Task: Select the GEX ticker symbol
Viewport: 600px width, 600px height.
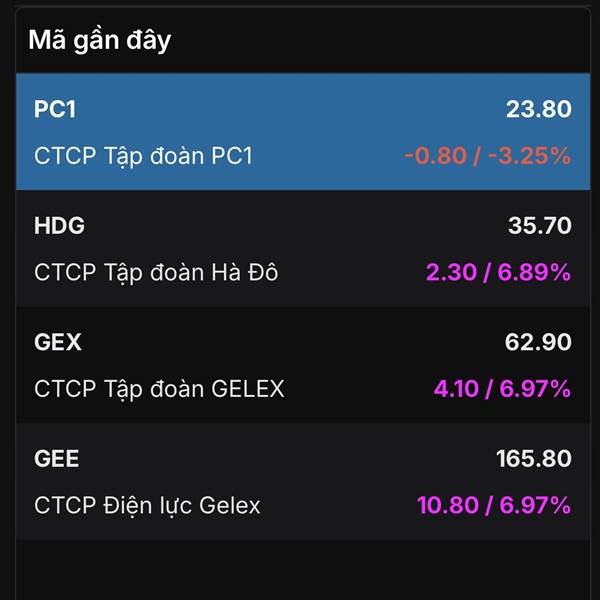Action: 58,343
